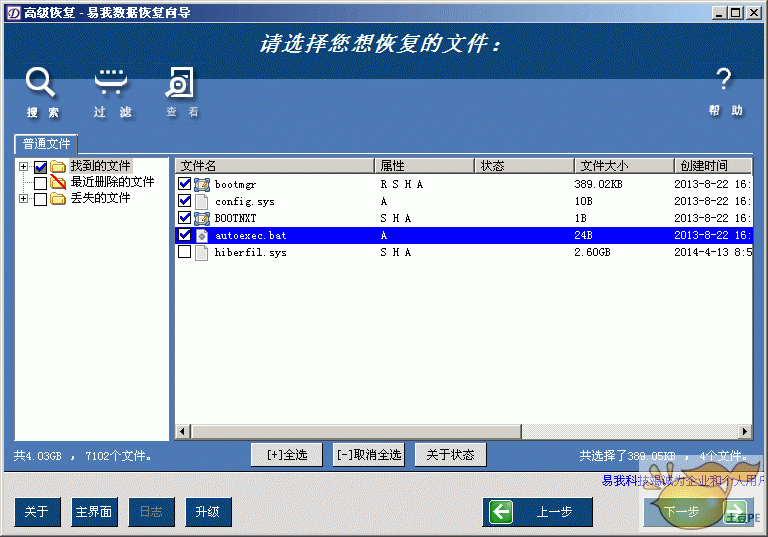
Task: Click the 主界面 button
Action: point(94,512)
